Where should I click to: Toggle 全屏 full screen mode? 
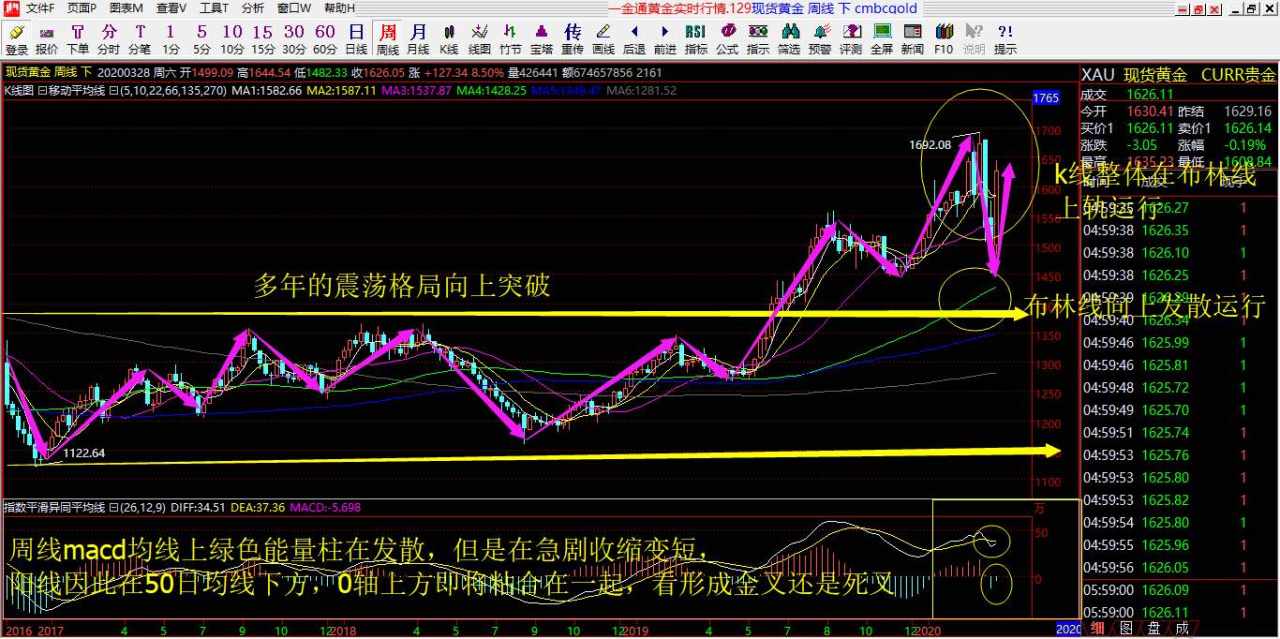(x=881, y=39)
